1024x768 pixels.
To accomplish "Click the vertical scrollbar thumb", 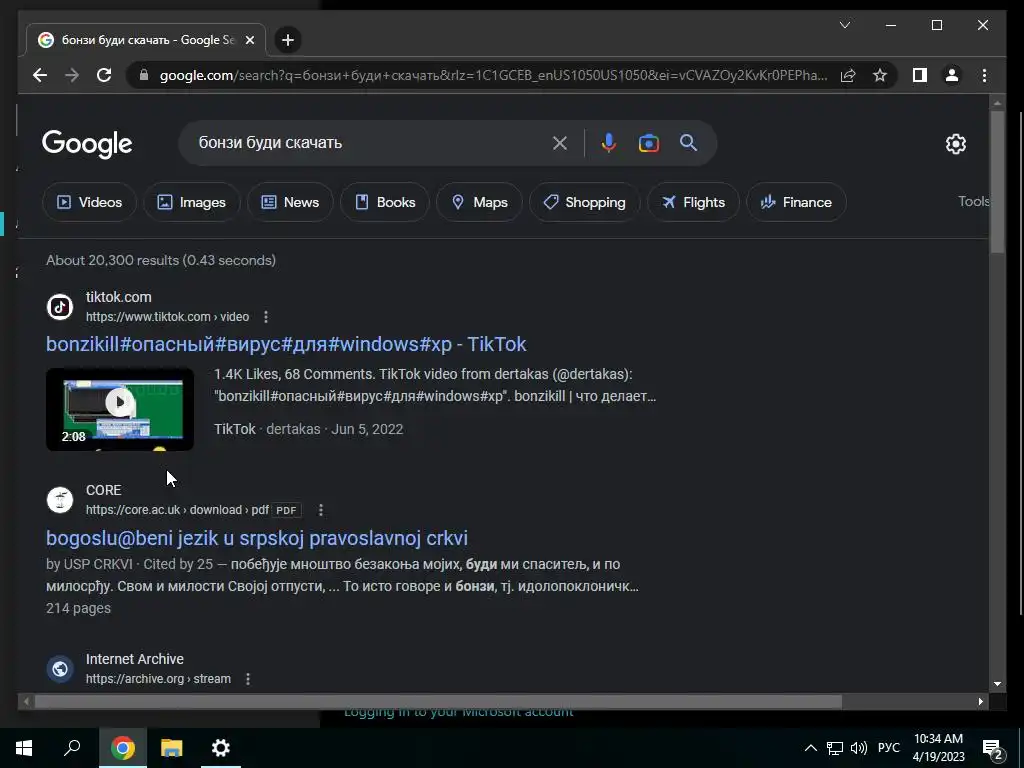I will click(x=997, y=182).
